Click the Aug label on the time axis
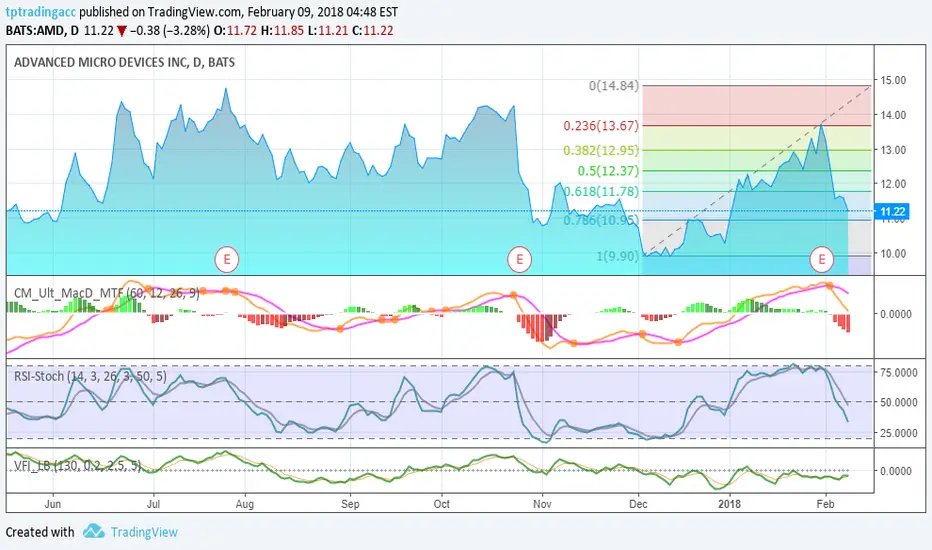This screenshot has width=932, height=550. coord(245,504)
